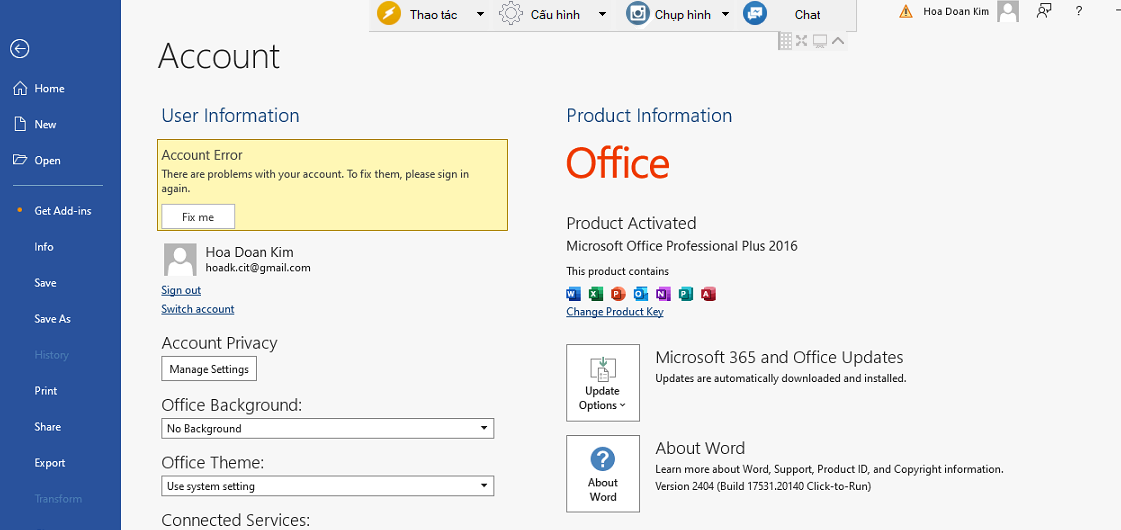This screenshot has width=1121, height=530.
Task: Click the Fix me button
Action: 198,217
